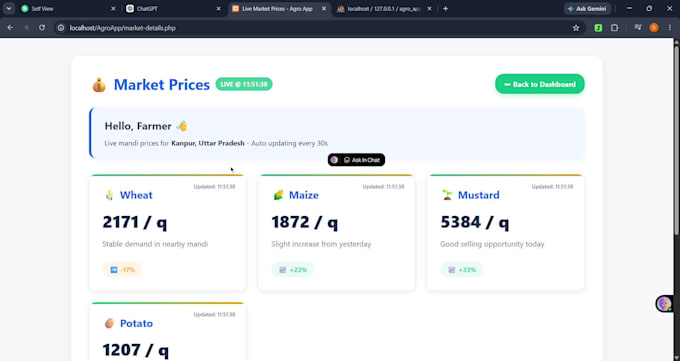Click Stable demand in nearby mandi text
The width and height of the screenshot is (680, 361).
point(155,244)
